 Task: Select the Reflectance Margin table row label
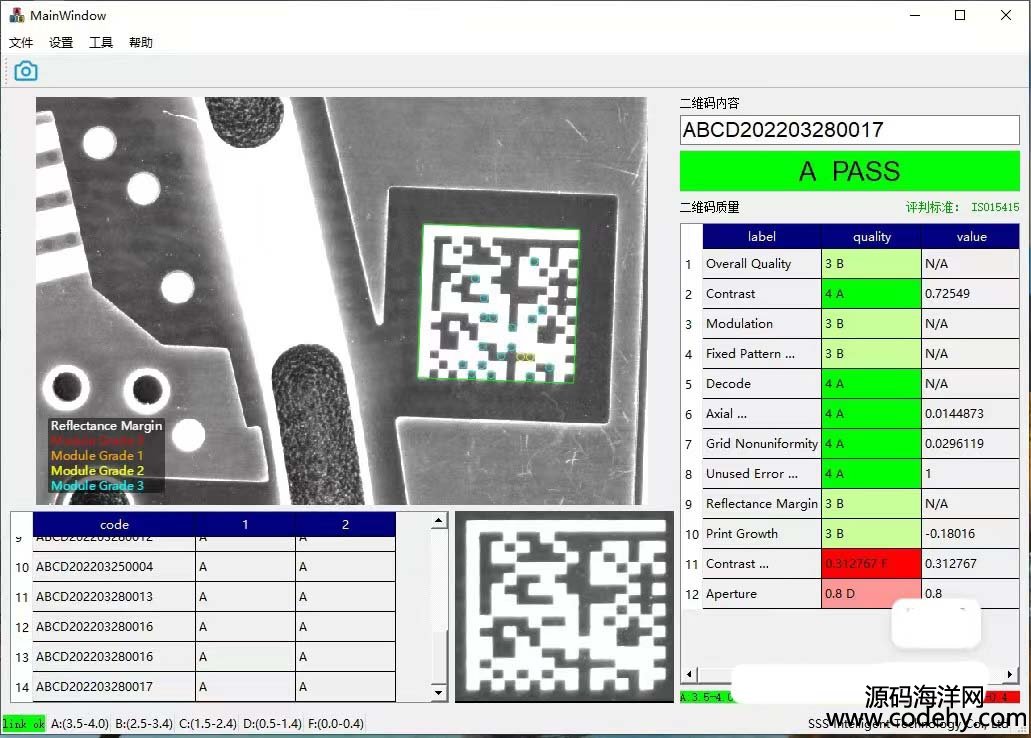click(761, 504)
